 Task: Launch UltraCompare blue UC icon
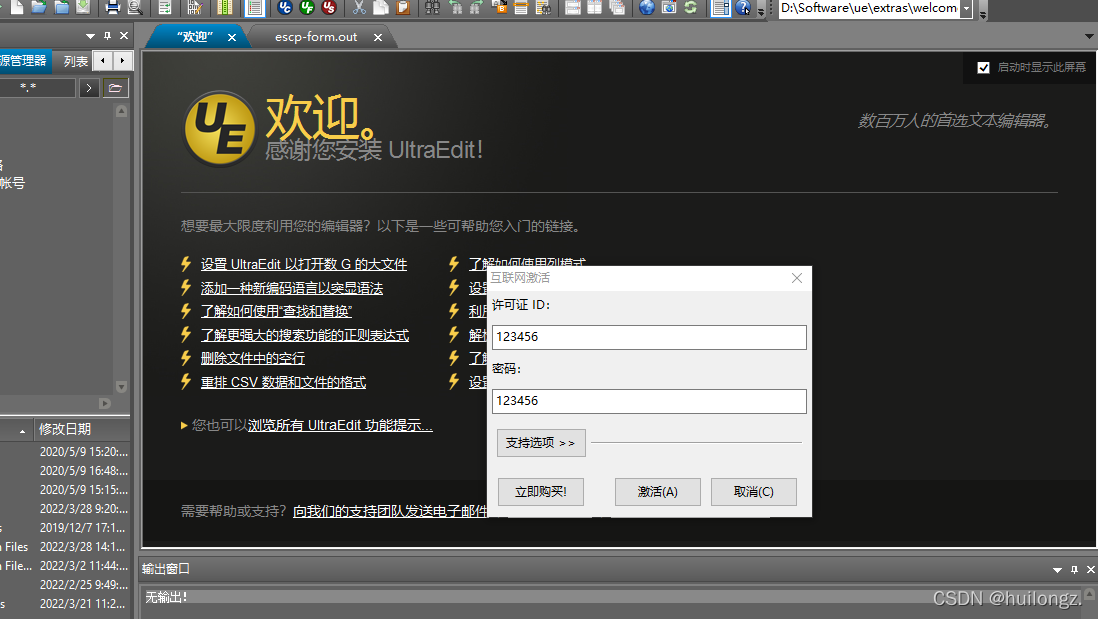tap(284, 7)
